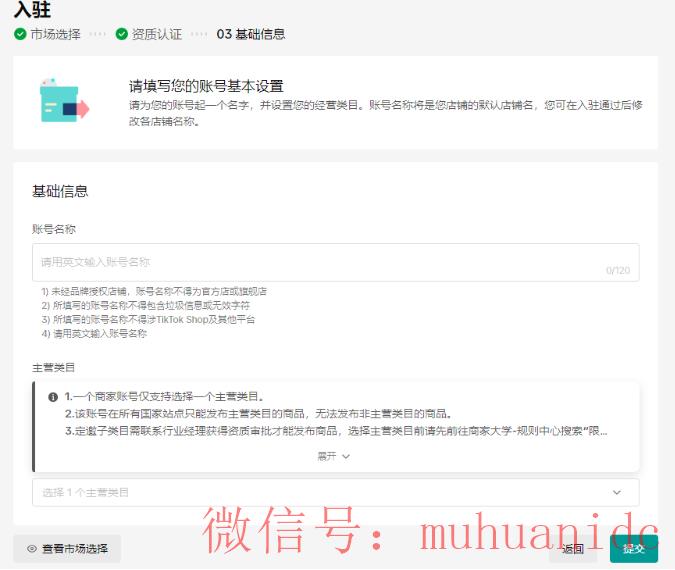Click the dropdown chevron for 主营类目

coord(616,493)
